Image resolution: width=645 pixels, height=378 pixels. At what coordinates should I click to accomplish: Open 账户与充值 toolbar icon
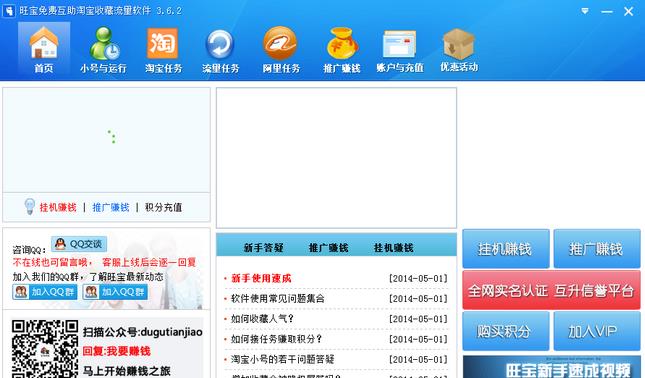point(399,50)
